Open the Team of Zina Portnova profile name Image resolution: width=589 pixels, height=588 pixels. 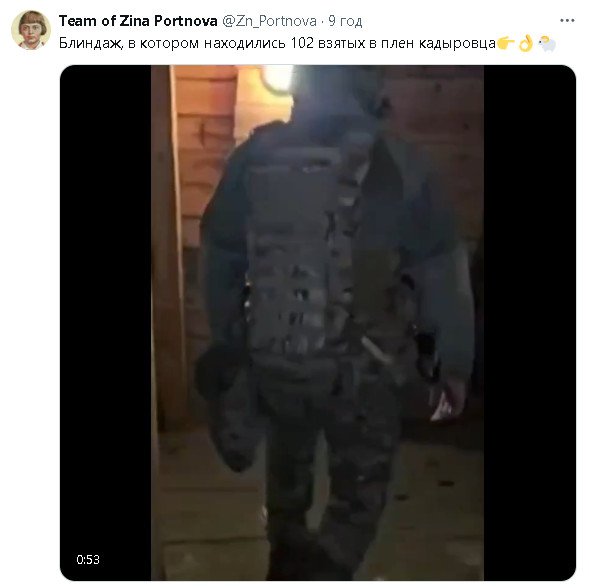138,21
